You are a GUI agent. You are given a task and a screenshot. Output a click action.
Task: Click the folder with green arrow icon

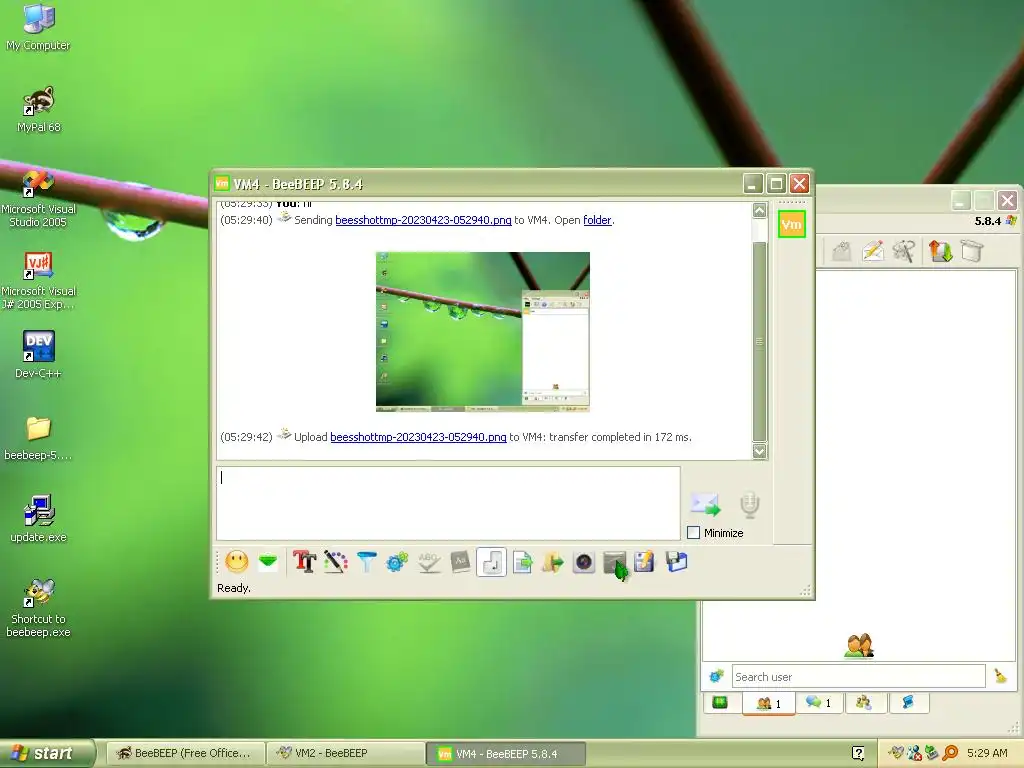pos(552,562)
